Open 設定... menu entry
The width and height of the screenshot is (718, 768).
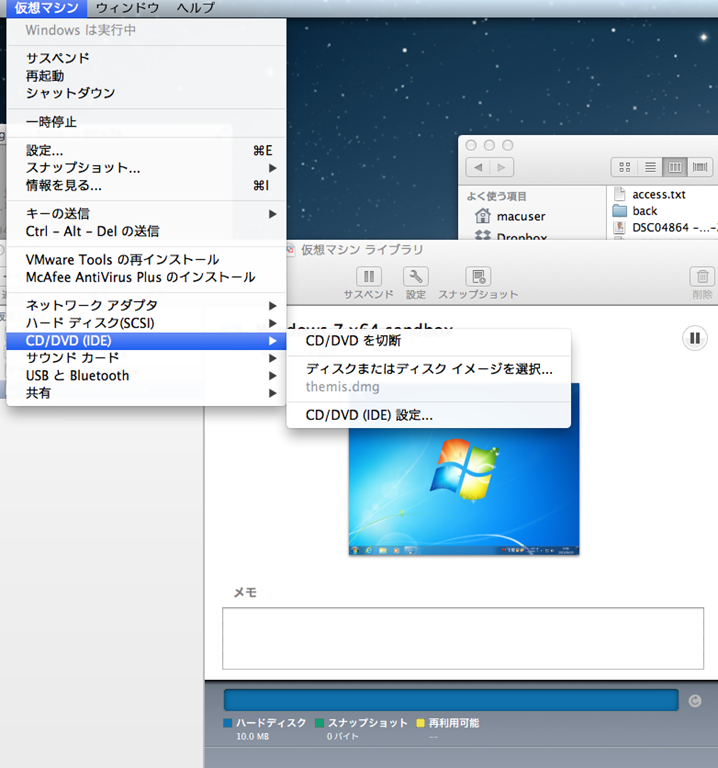pos(146,150)
